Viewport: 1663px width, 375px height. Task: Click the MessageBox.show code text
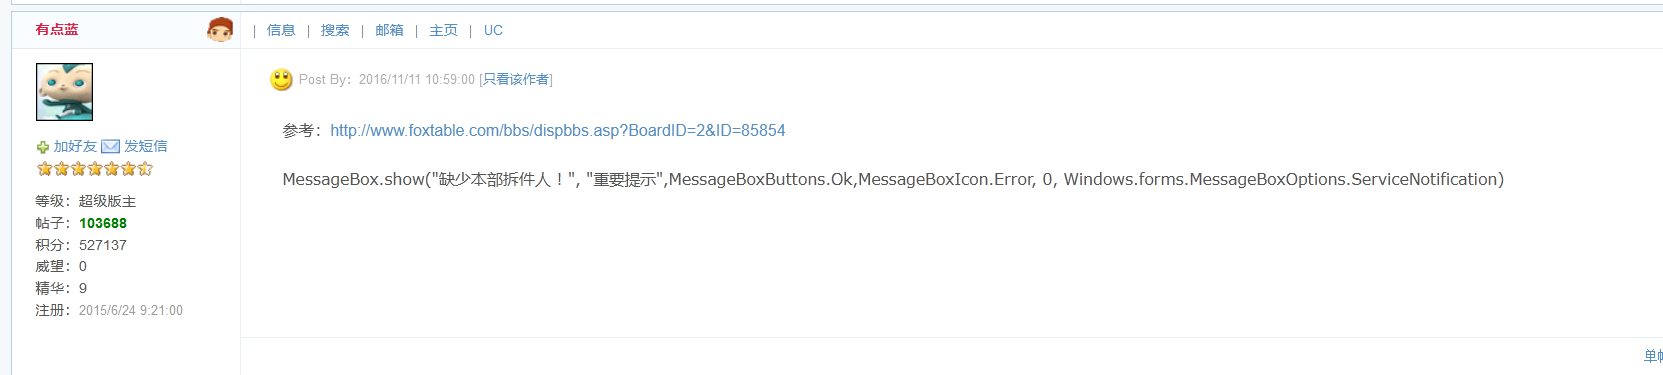(893, 179)
